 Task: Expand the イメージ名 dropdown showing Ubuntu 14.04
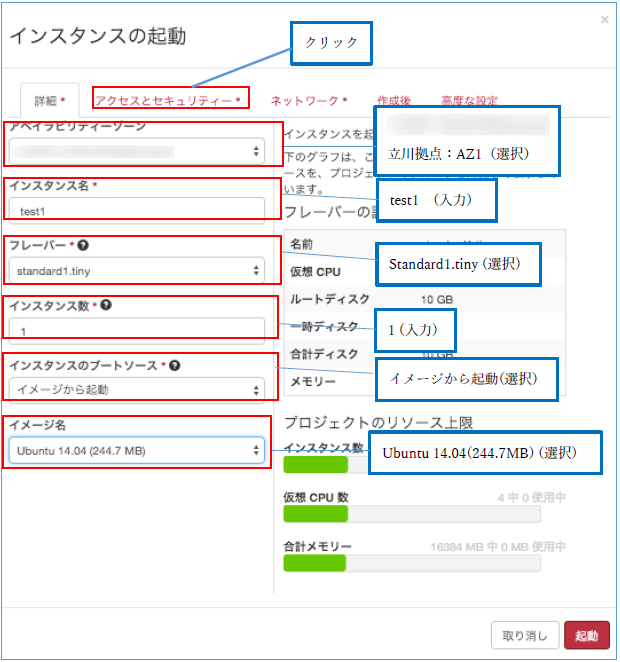coord(137,451)
